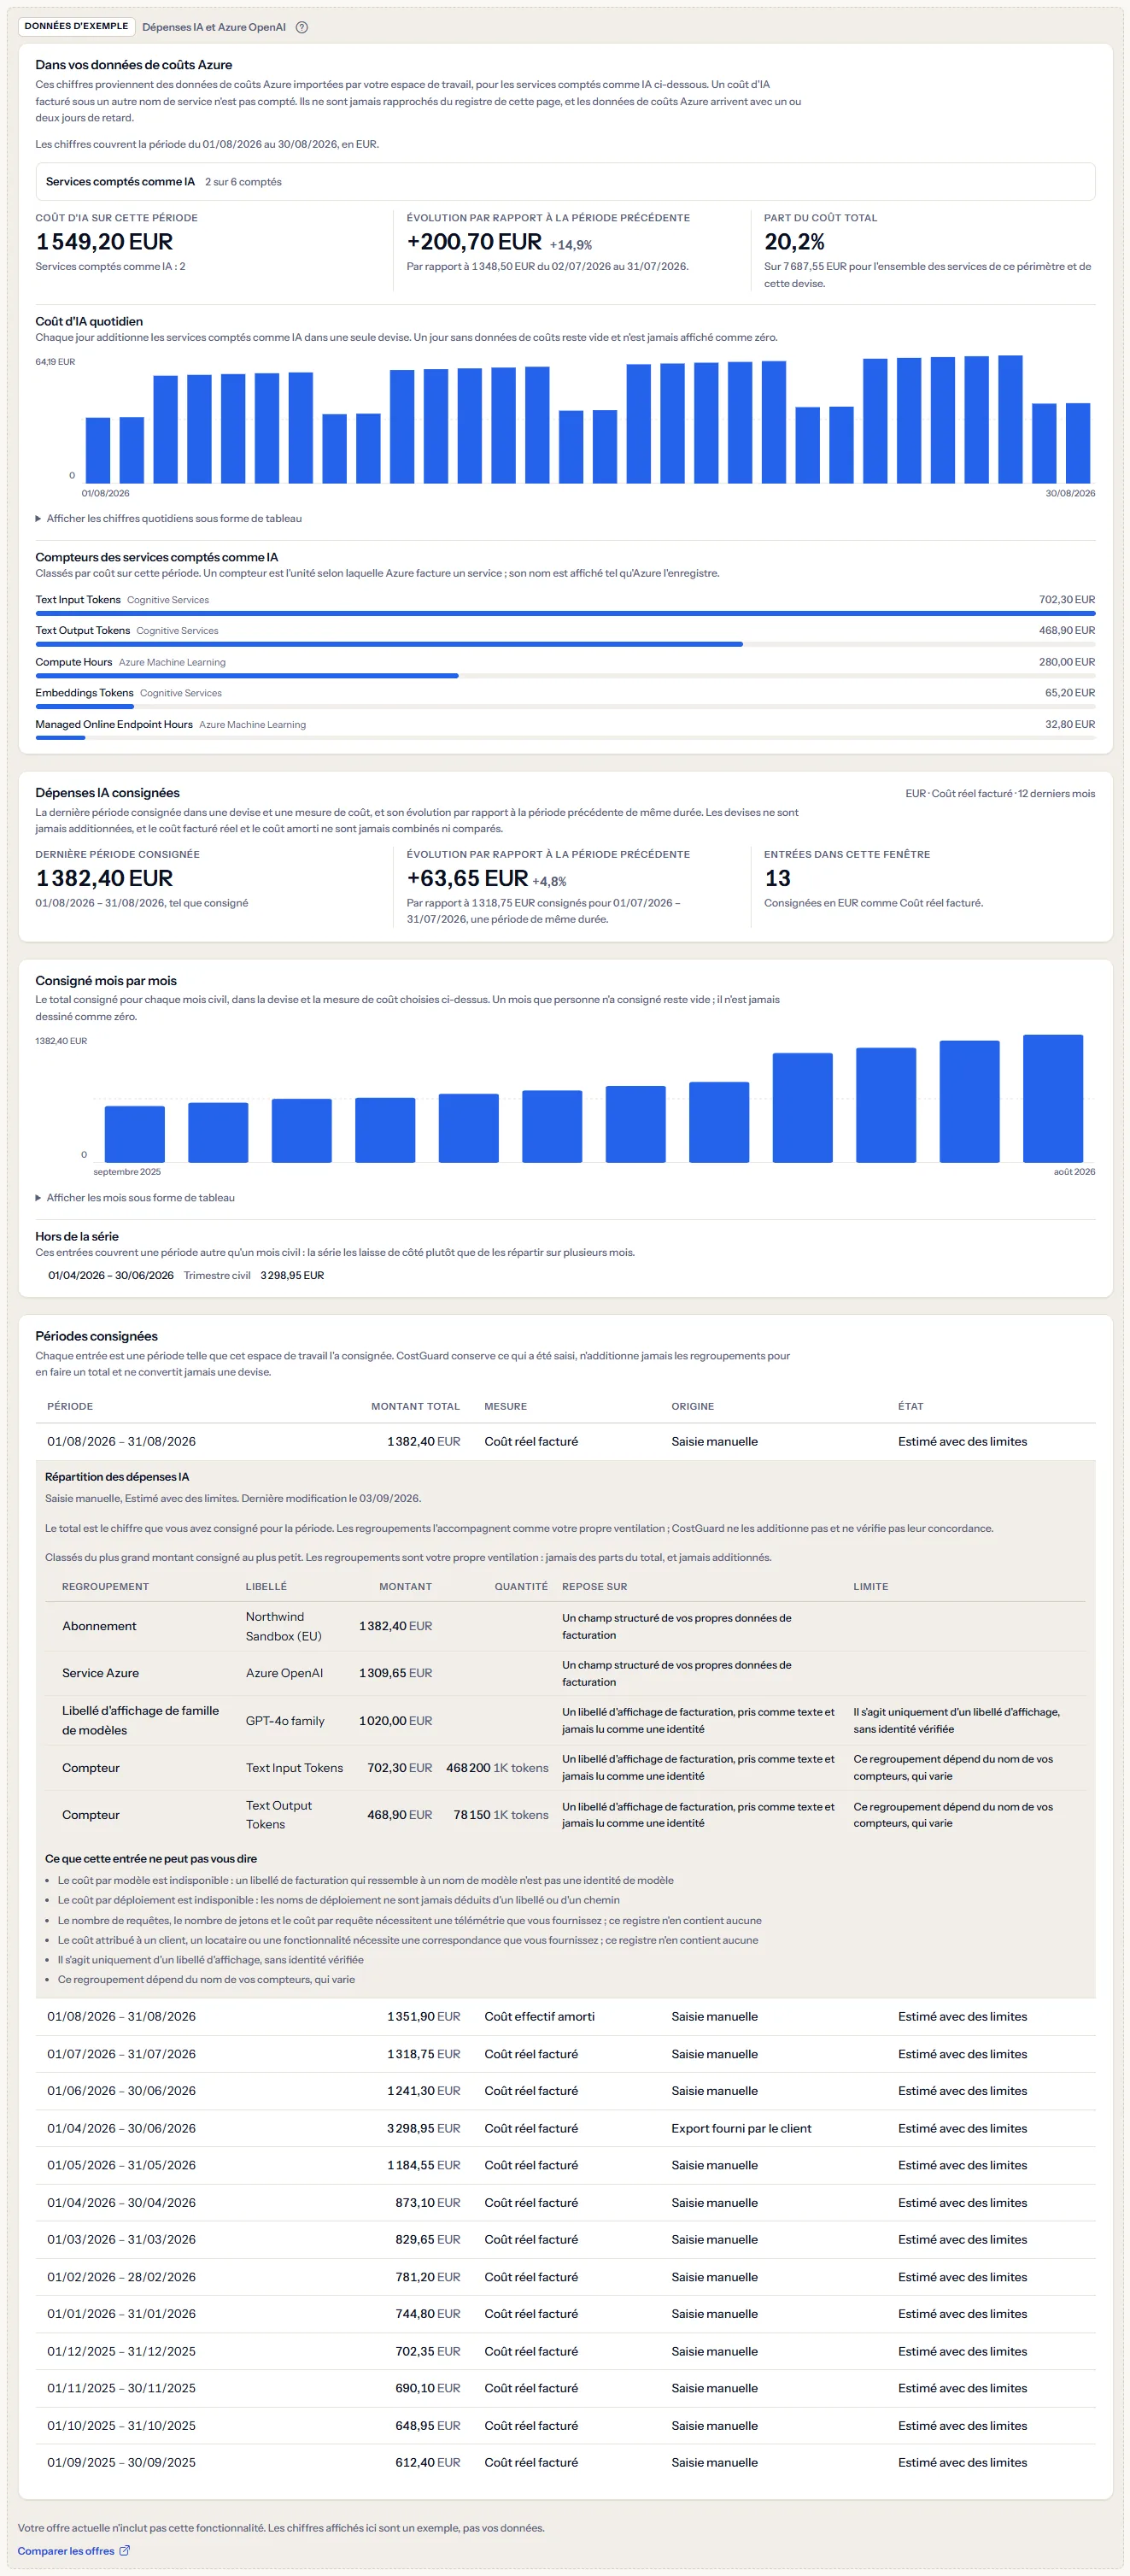This screenshot has height=2576, width=1130.
Task: Click the MESURE column header
Action: tap(505, 1406)
